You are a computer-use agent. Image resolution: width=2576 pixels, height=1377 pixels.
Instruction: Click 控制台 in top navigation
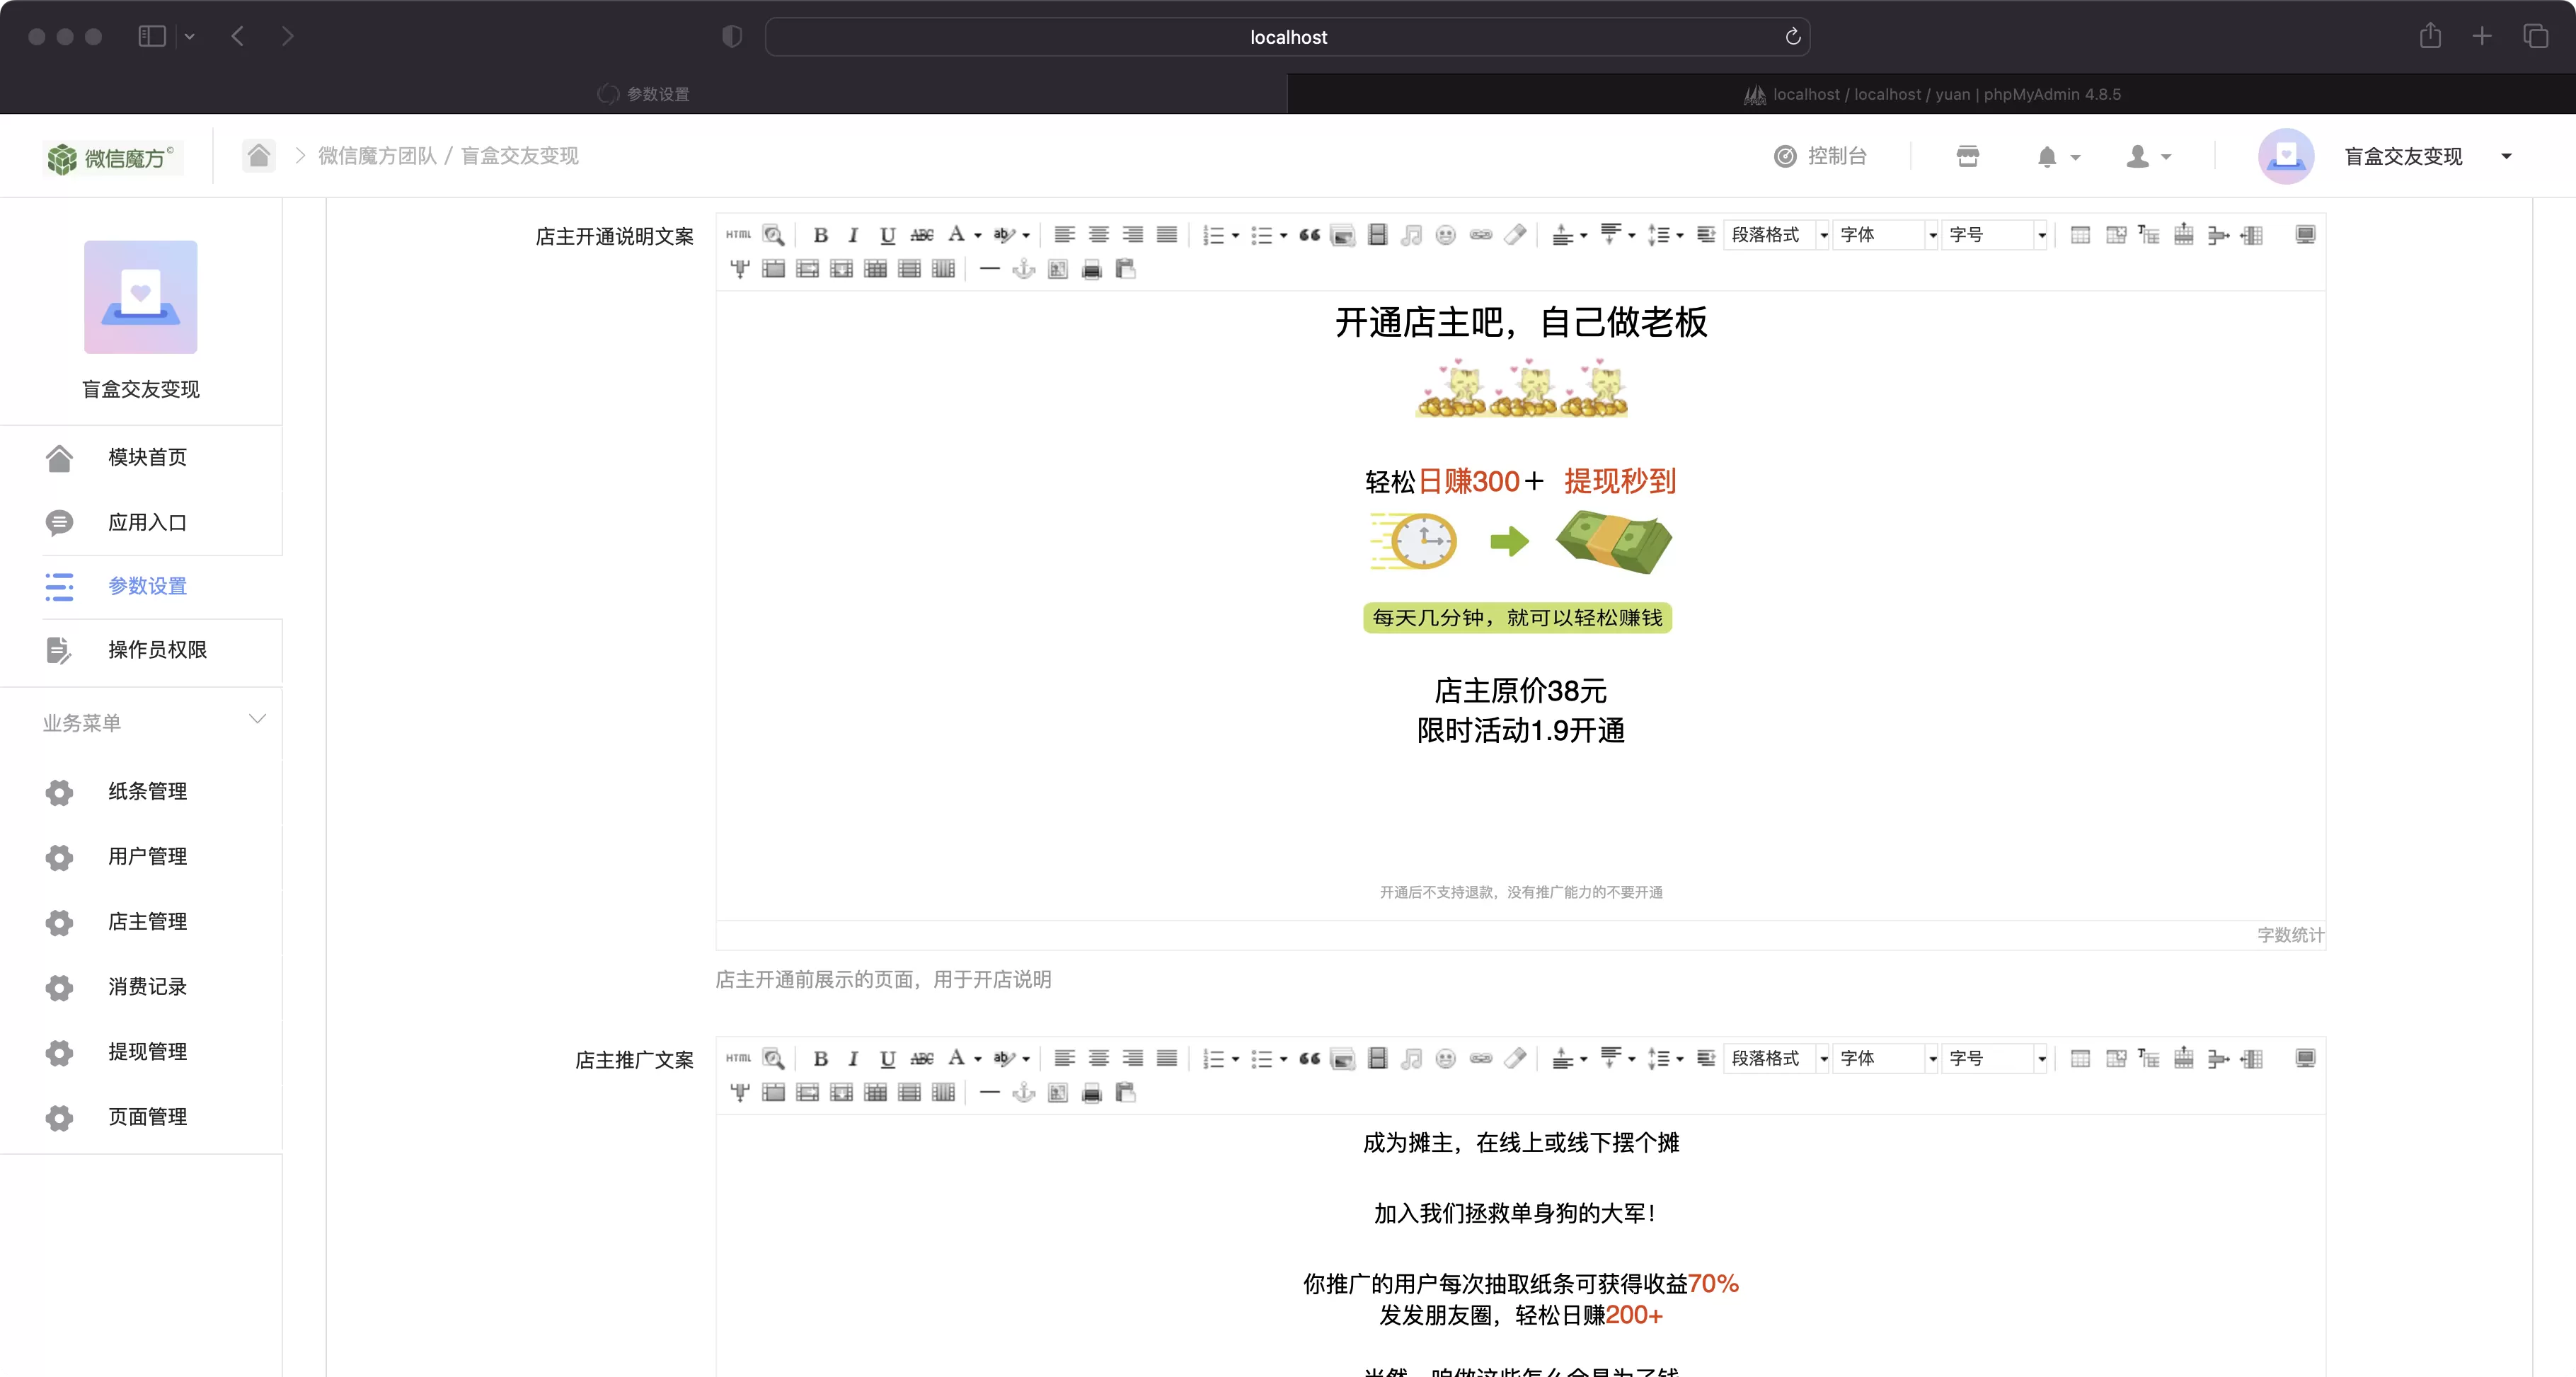(x=1821, y=156)
